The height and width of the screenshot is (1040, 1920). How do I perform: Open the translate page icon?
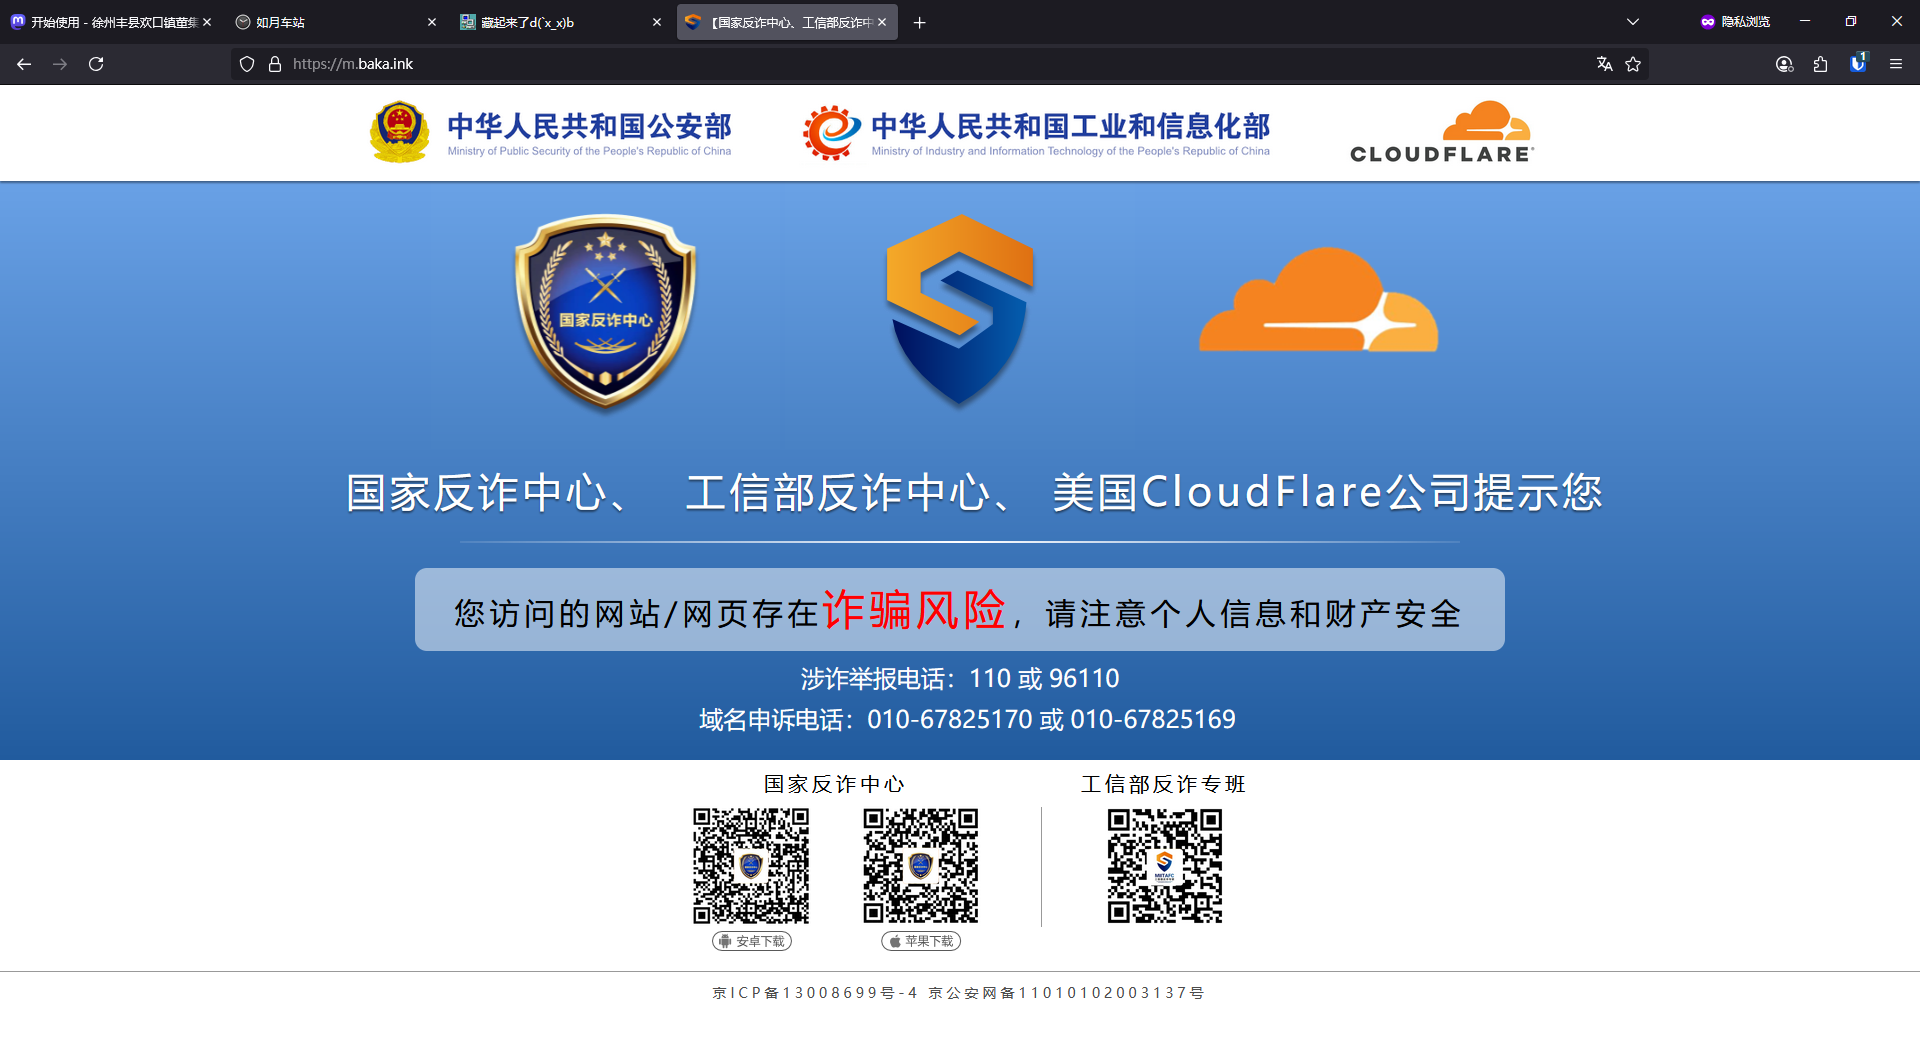1604,64
